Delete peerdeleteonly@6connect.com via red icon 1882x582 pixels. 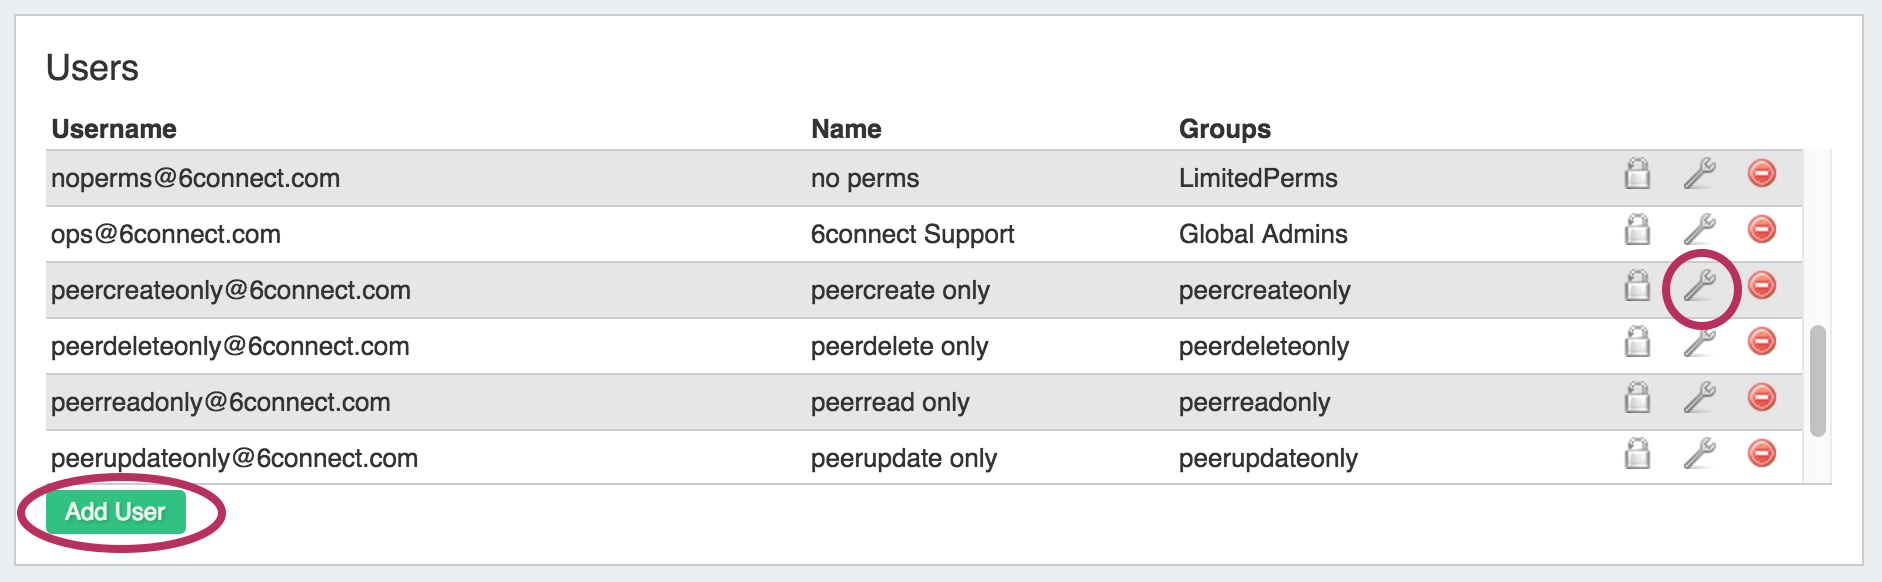1761,341
